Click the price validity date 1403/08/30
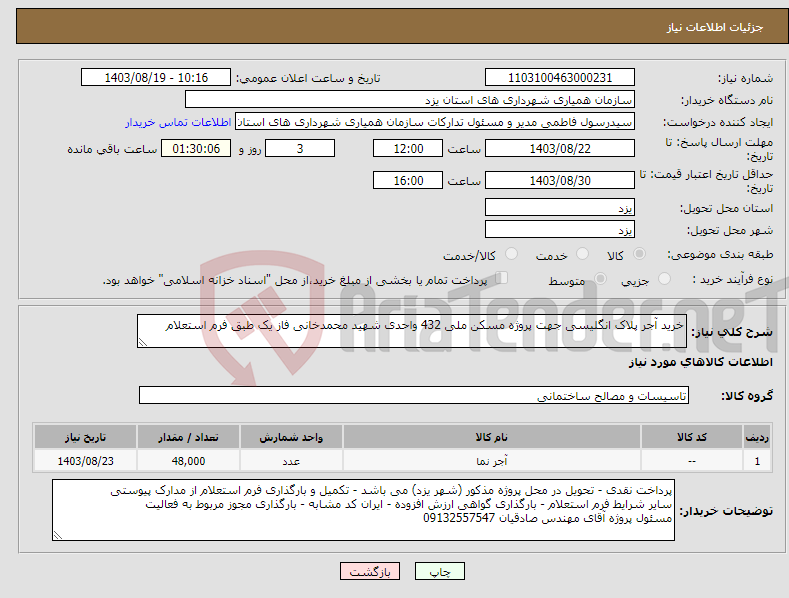The height and width of the screenshot is (598, 789). (560, 180)
